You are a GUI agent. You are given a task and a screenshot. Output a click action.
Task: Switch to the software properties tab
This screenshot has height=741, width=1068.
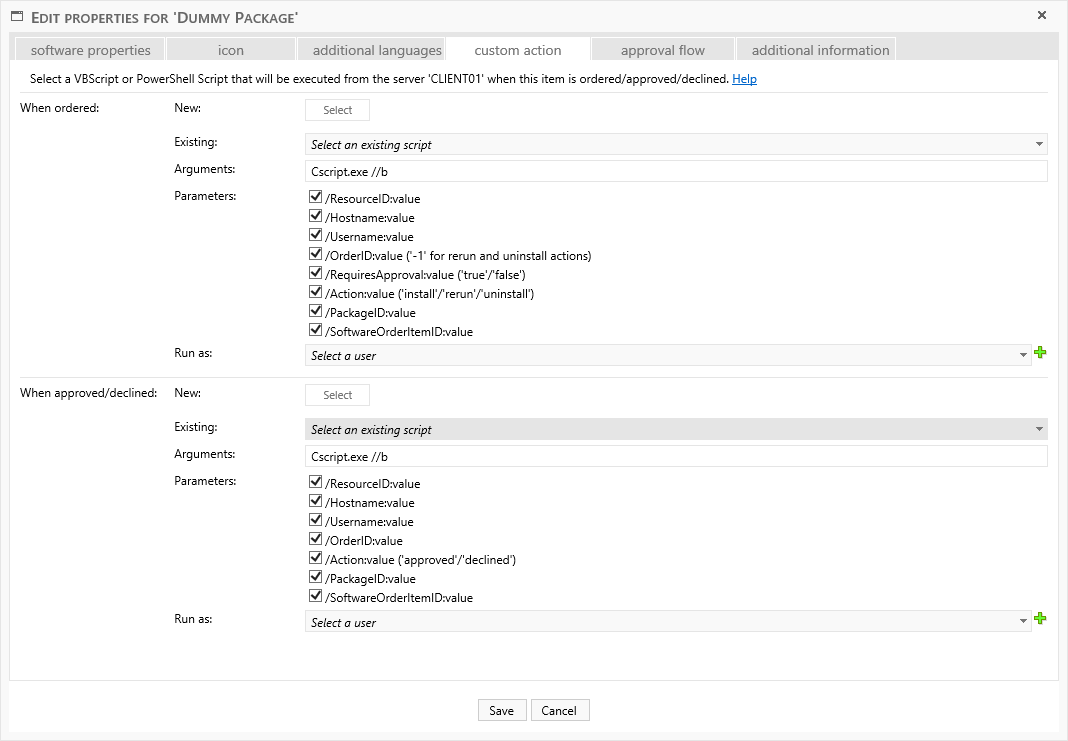click(90, 50)
